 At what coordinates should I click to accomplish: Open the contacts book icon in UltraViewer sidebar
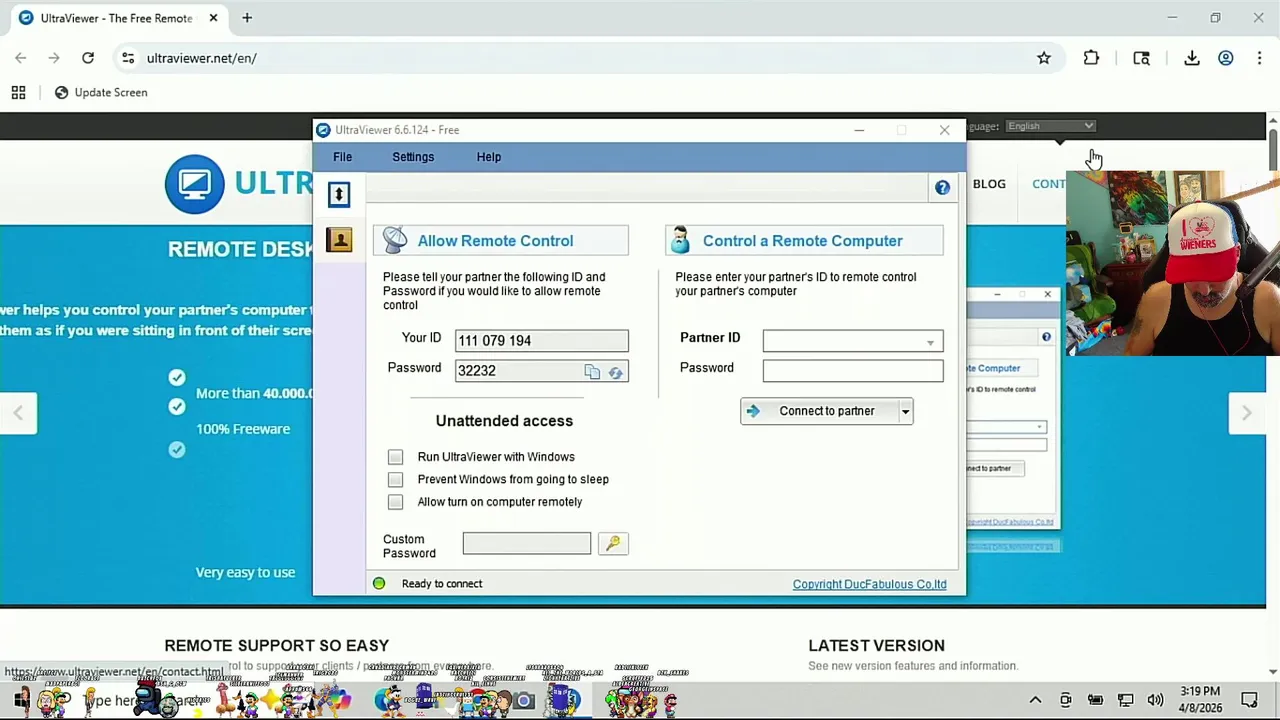tap(339, 240)
